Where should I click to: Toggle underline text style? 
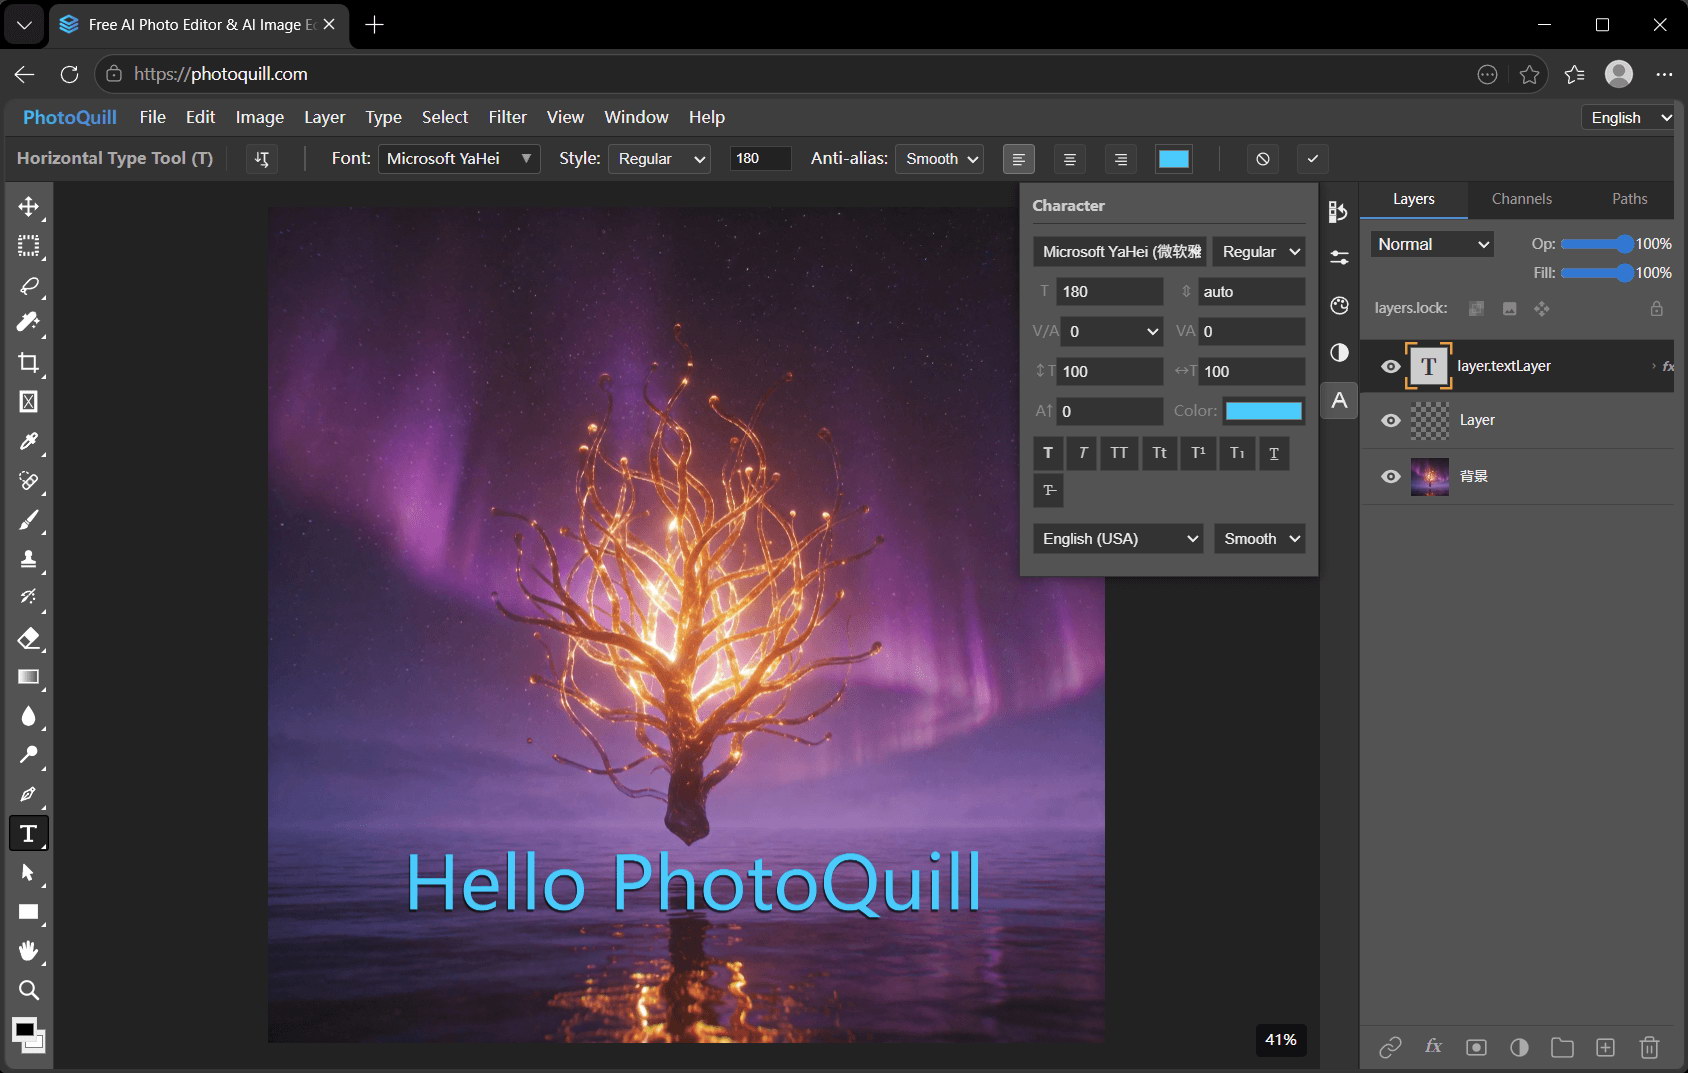[1274, 453]
